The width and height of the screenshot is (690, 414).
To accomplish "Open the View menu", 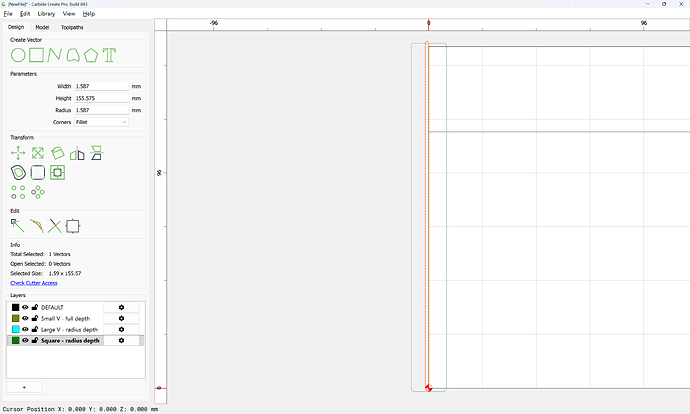I will click(x=69, y=14).
